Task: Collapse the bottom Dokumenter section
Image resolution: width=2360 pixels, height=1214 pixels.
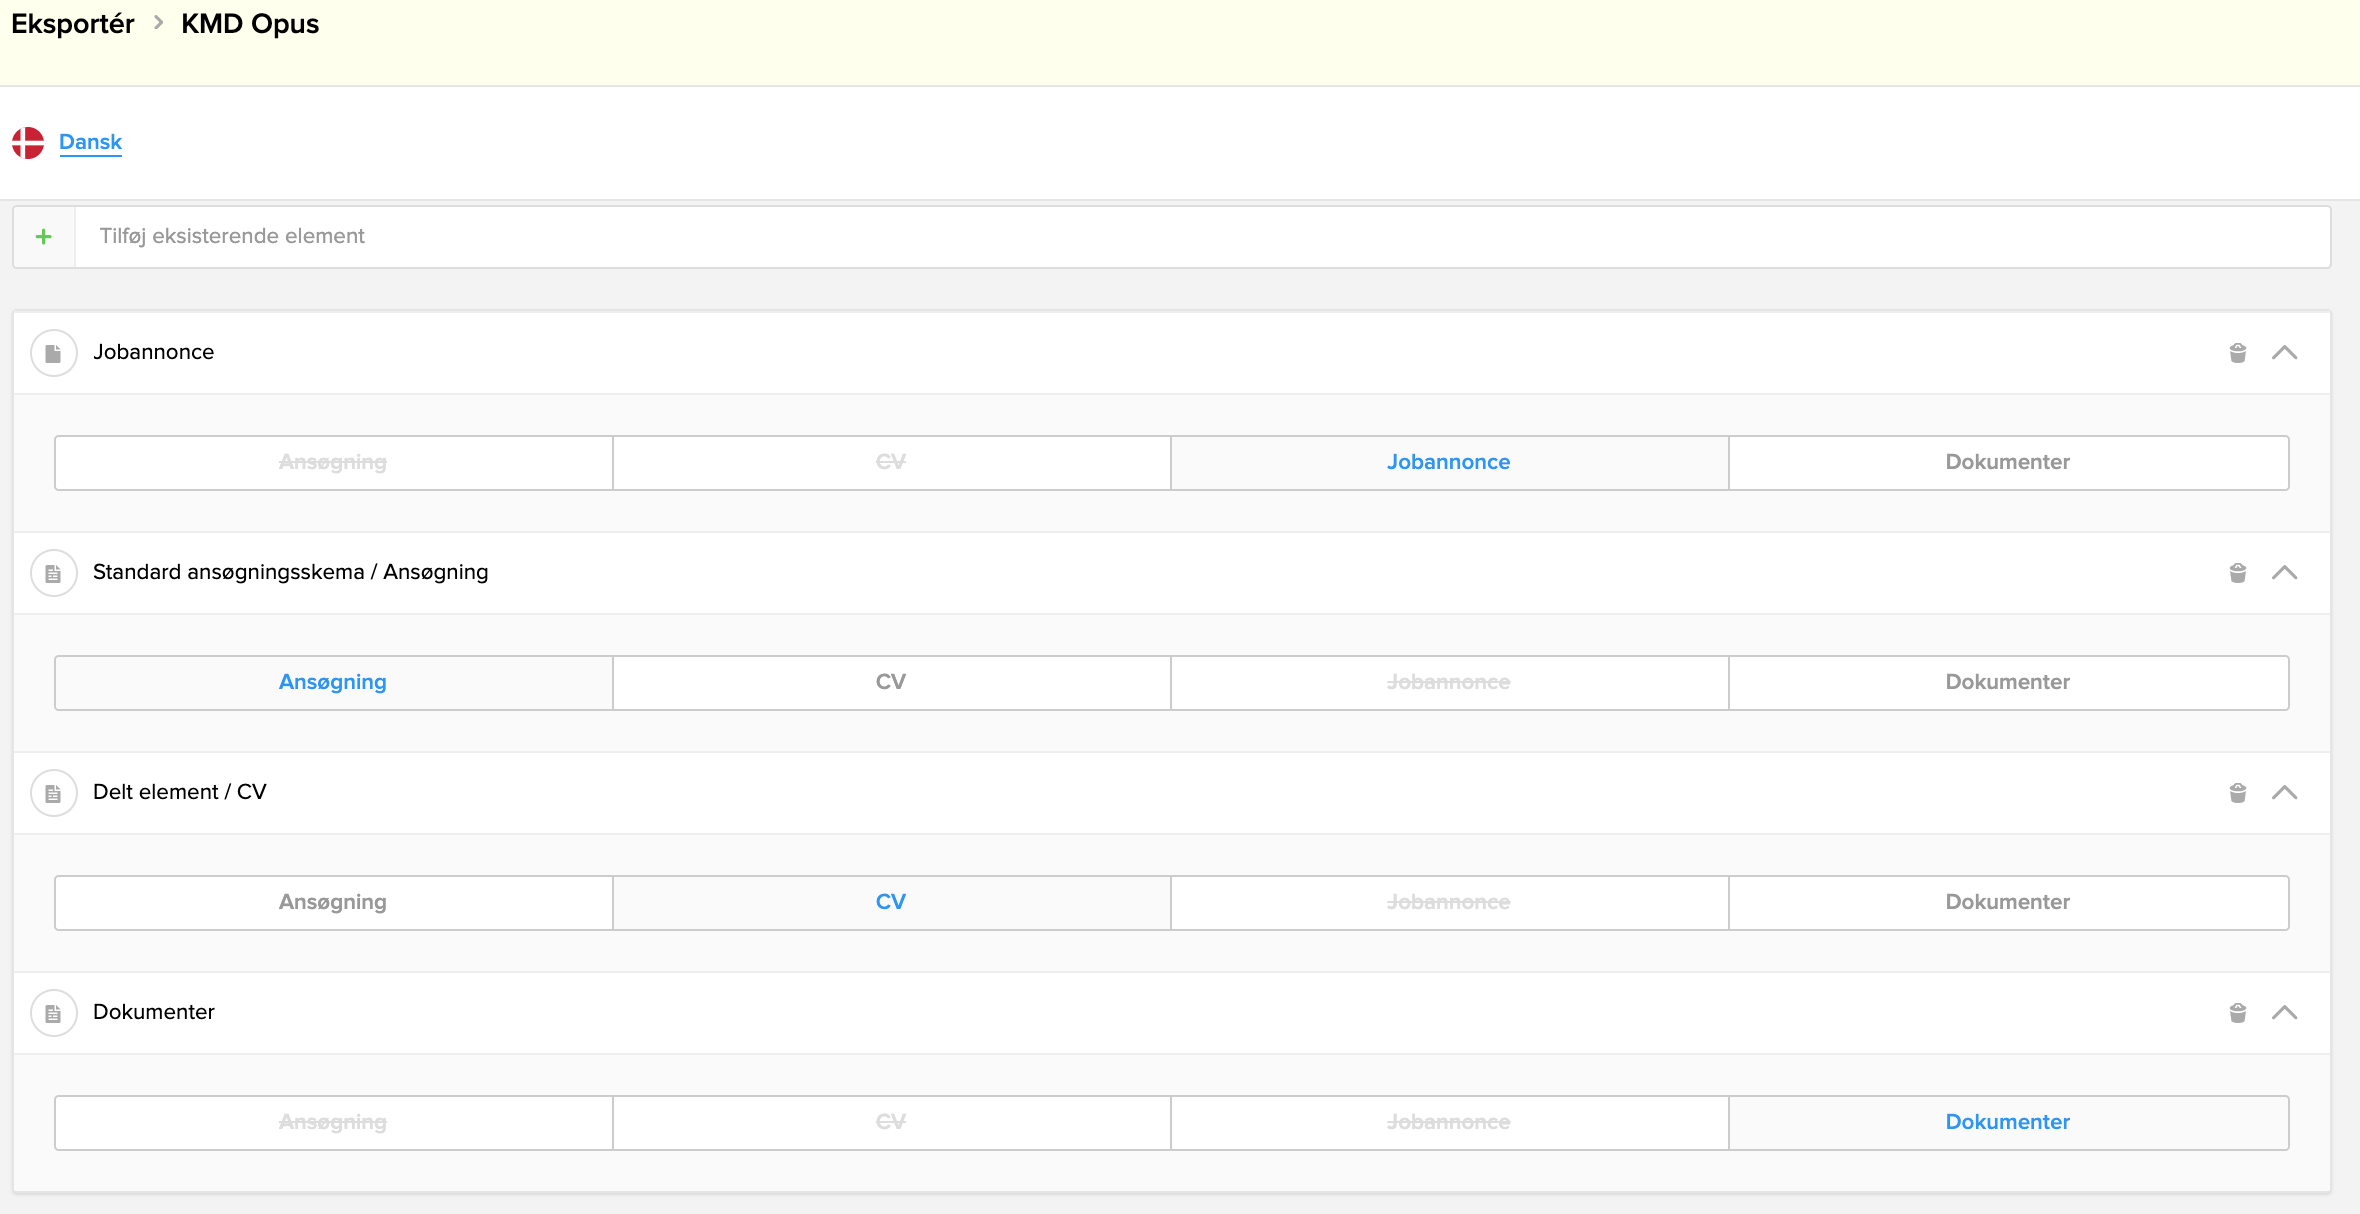Action: pos(2284,1013)
